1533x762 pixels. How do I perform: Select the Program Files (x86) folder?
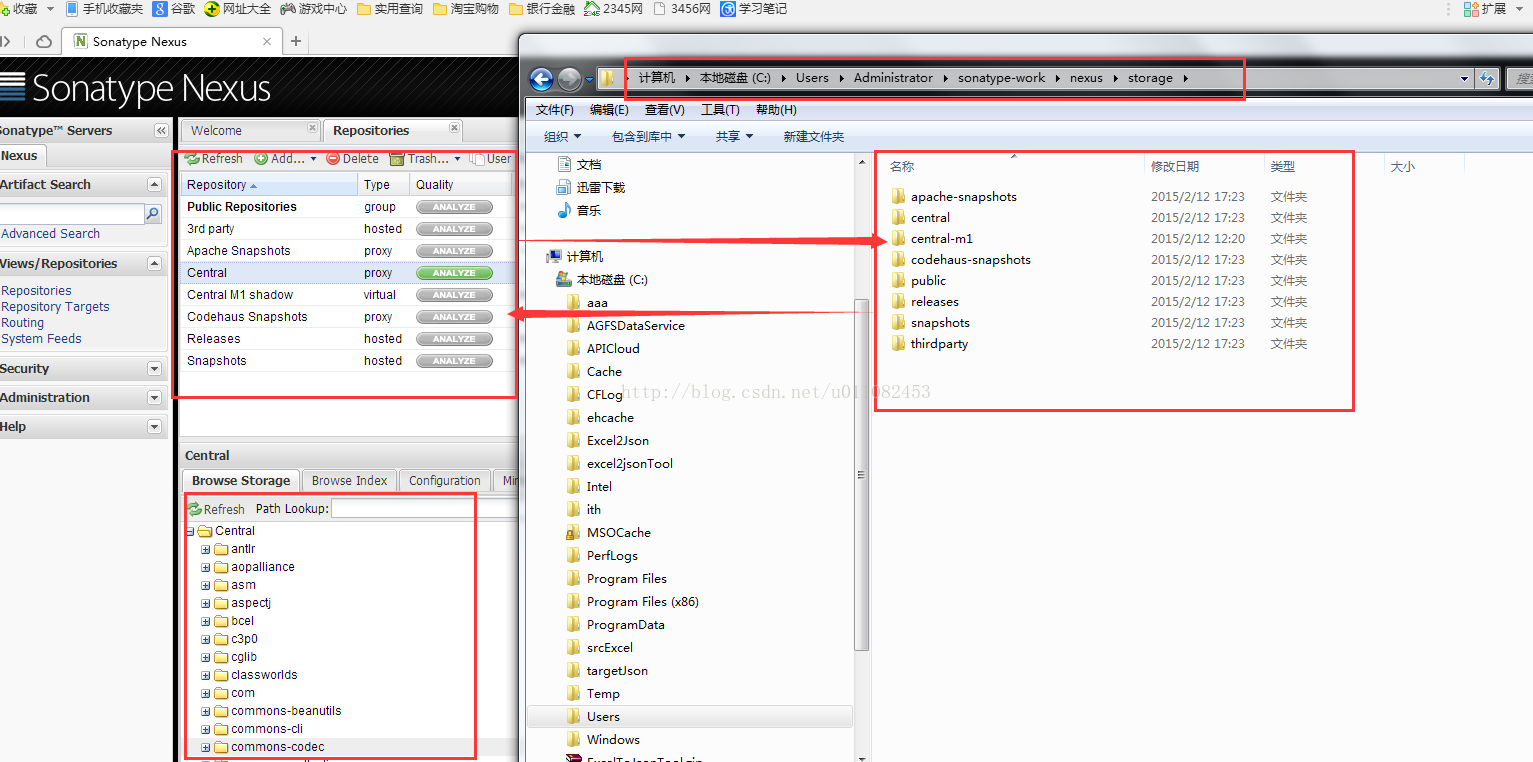coord(642,602)
